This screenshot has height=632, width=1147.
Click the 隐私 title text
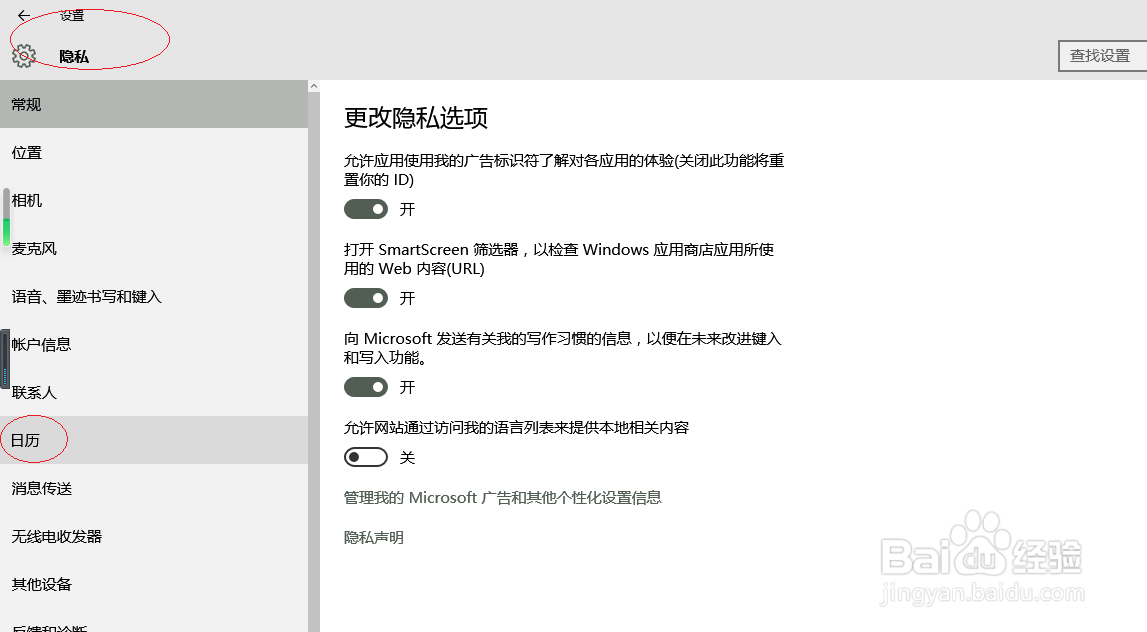[x=74, y=56]
